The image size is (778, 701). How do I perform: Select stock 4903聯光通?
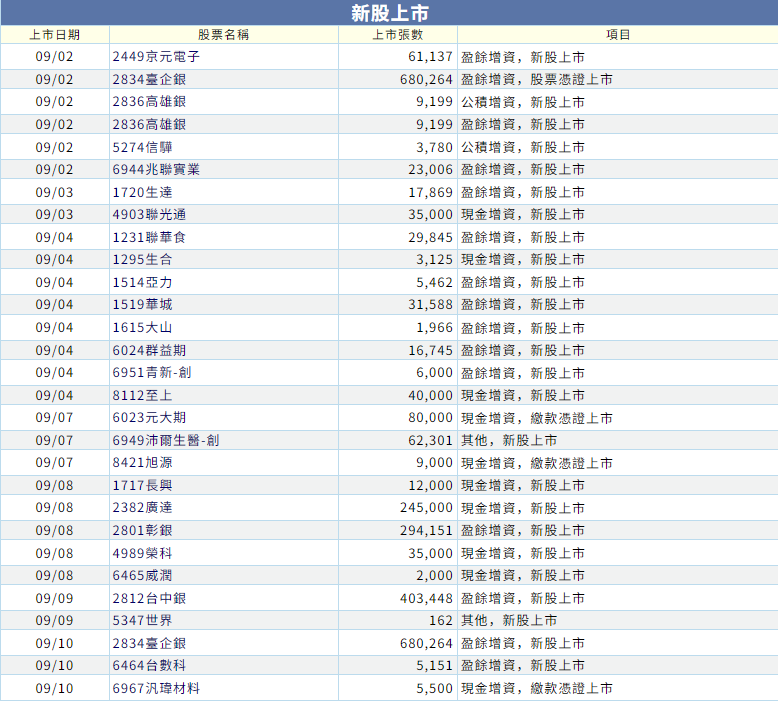click(x=149, y=214)
